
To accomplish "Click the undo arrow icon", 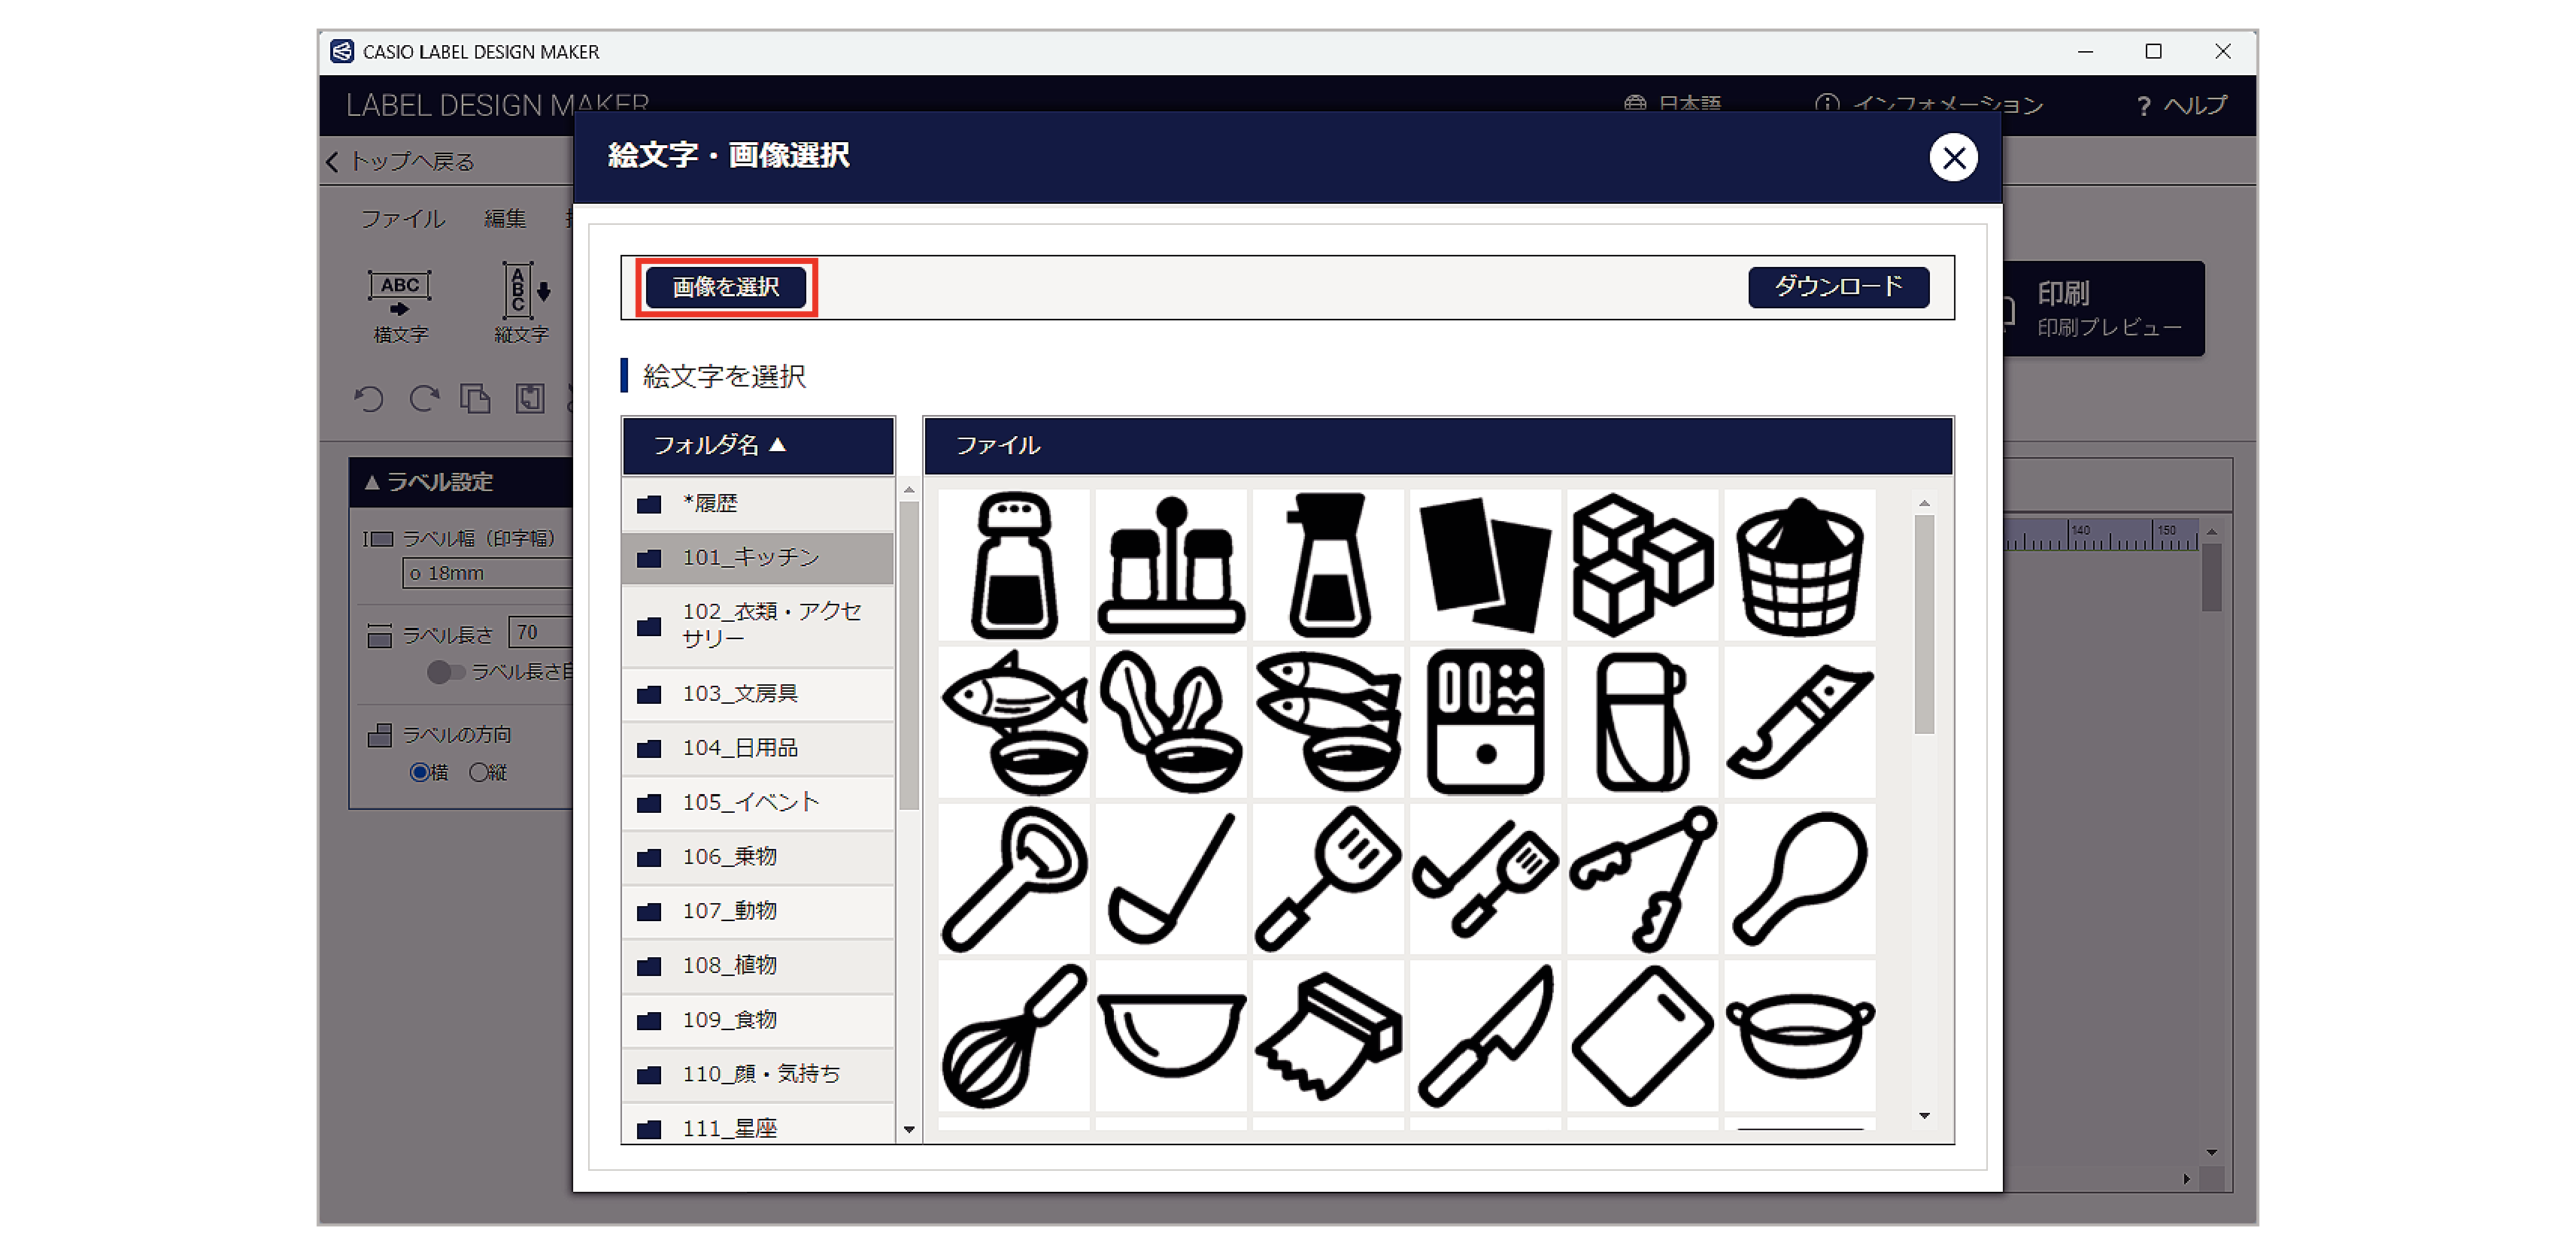I will coord(369,399).
